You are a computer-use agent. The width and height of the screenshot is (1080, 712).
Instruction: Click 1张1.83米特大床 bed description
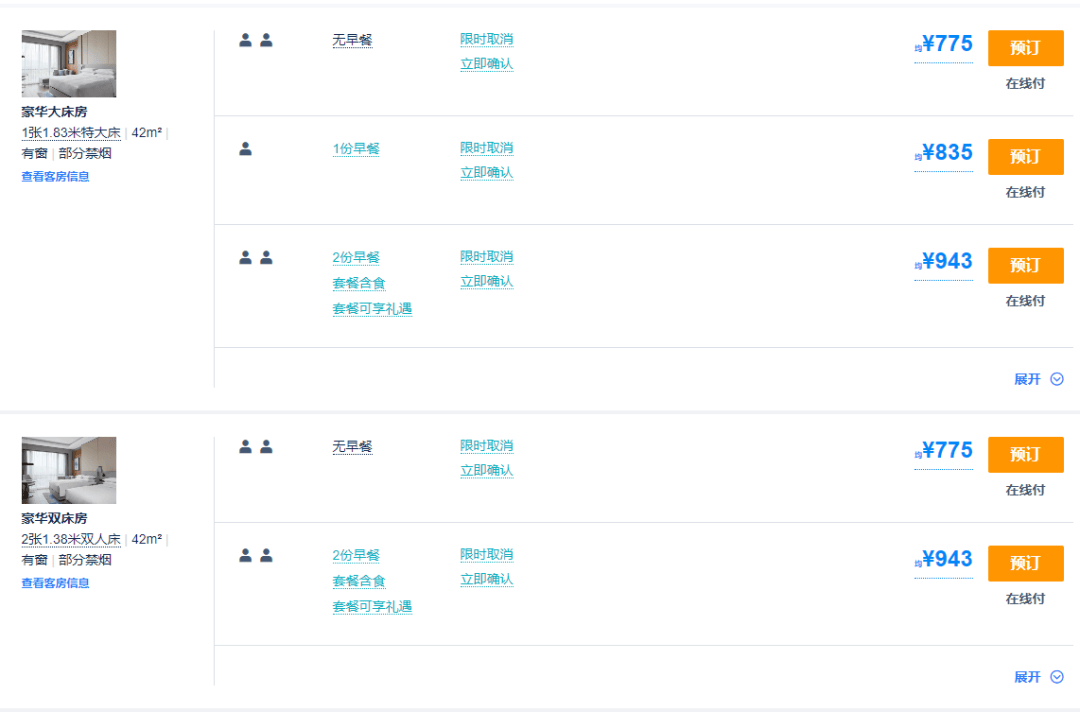pos(71,133)
